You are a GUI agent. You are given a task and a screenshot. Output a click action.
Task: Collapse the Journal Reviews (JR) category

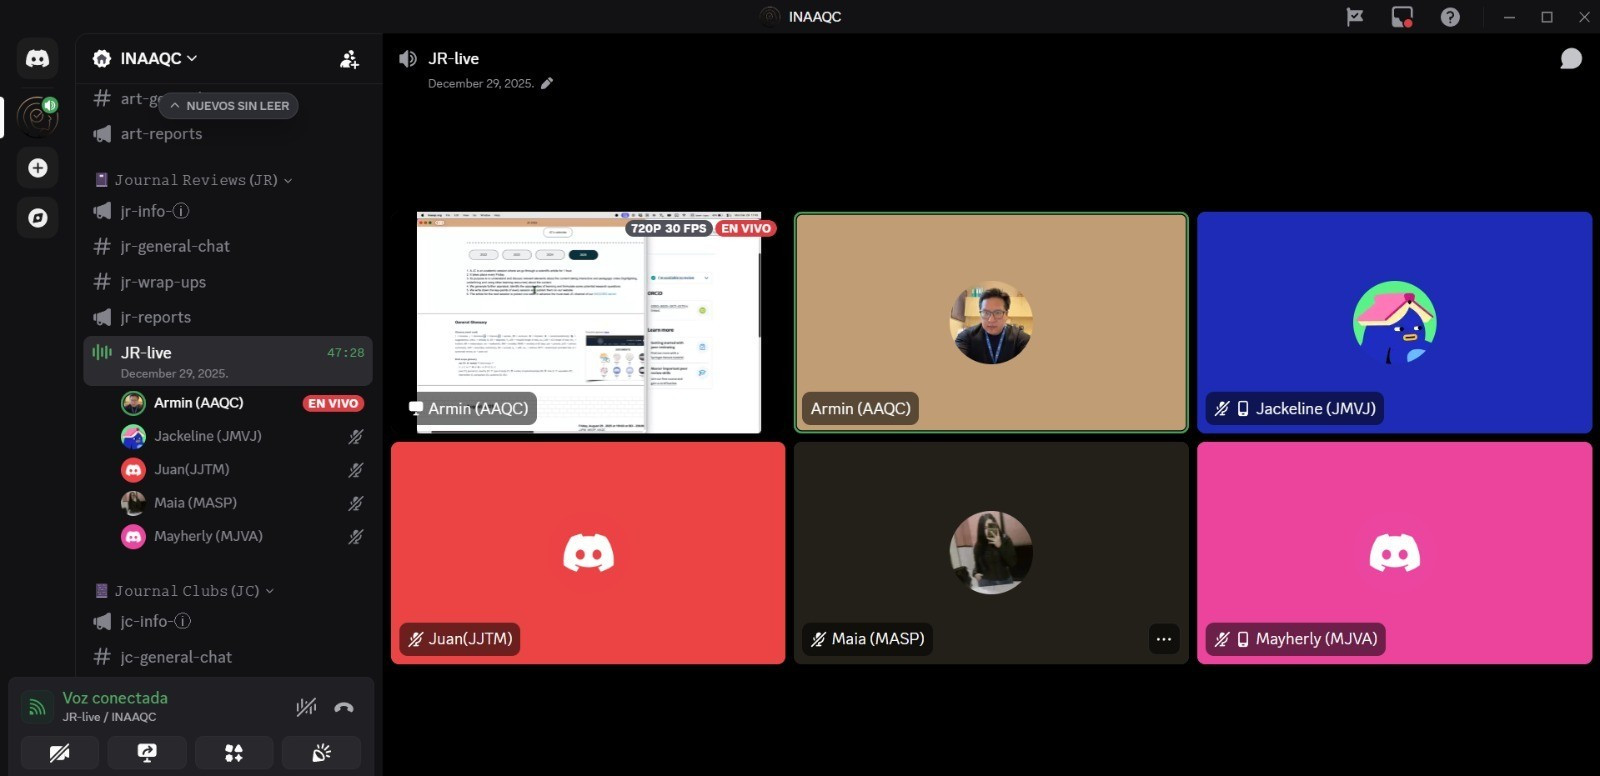click(195, 180)
